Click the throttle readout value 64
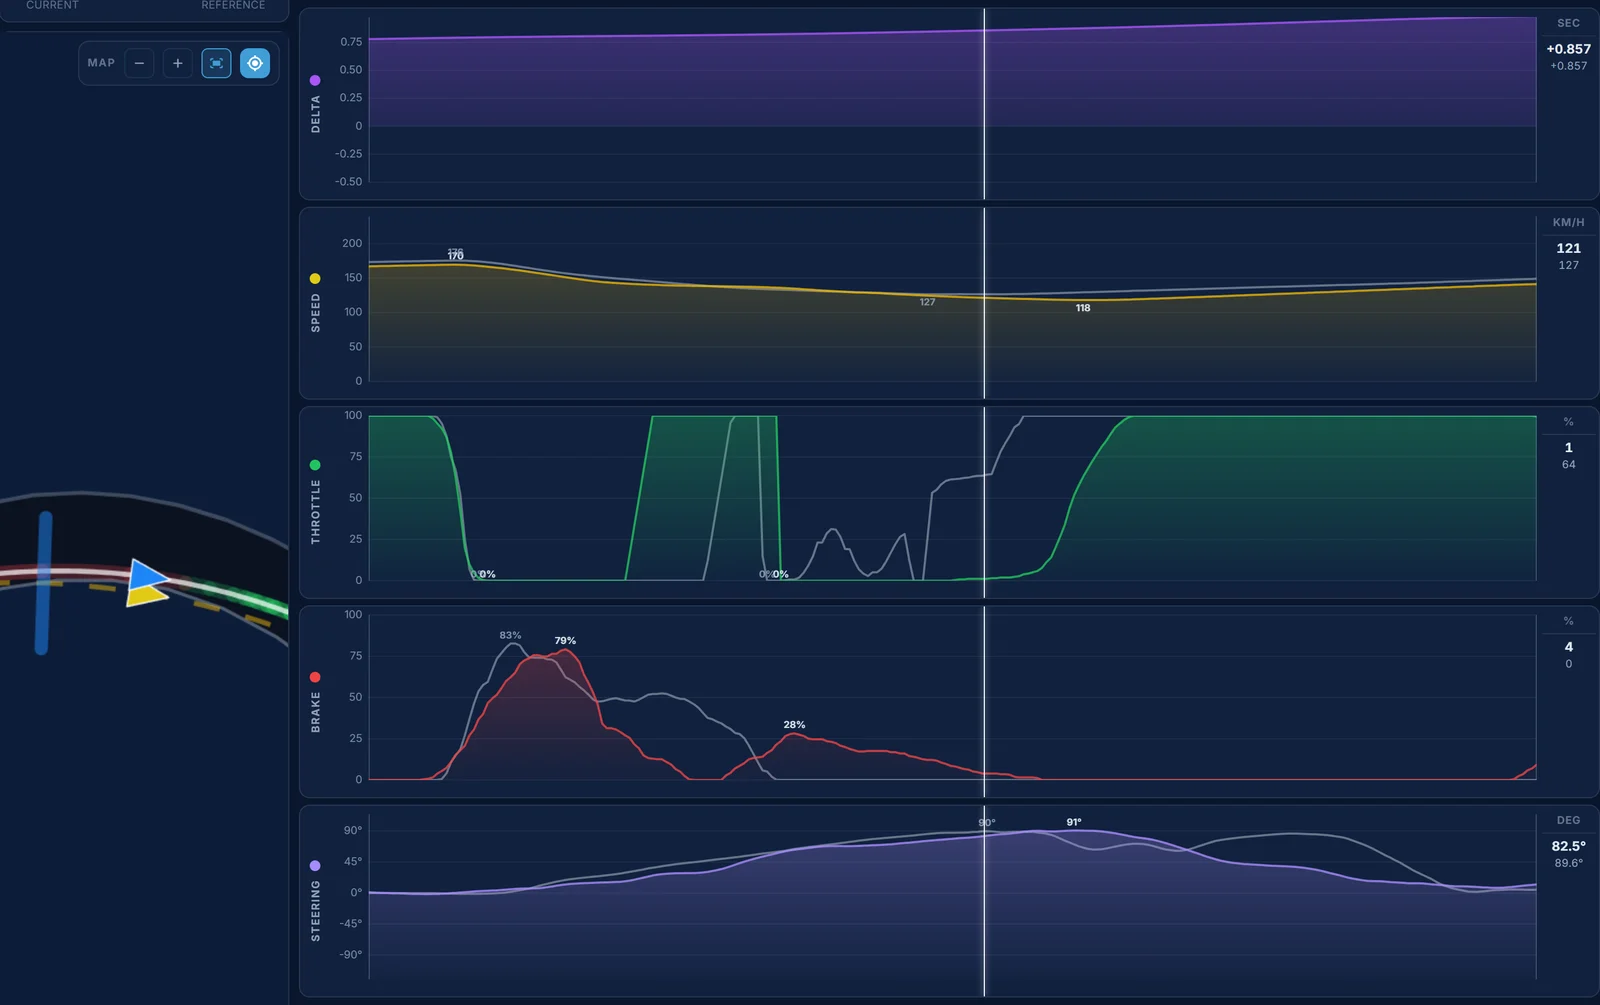1600x1005 pixels. pos(1568,464)
